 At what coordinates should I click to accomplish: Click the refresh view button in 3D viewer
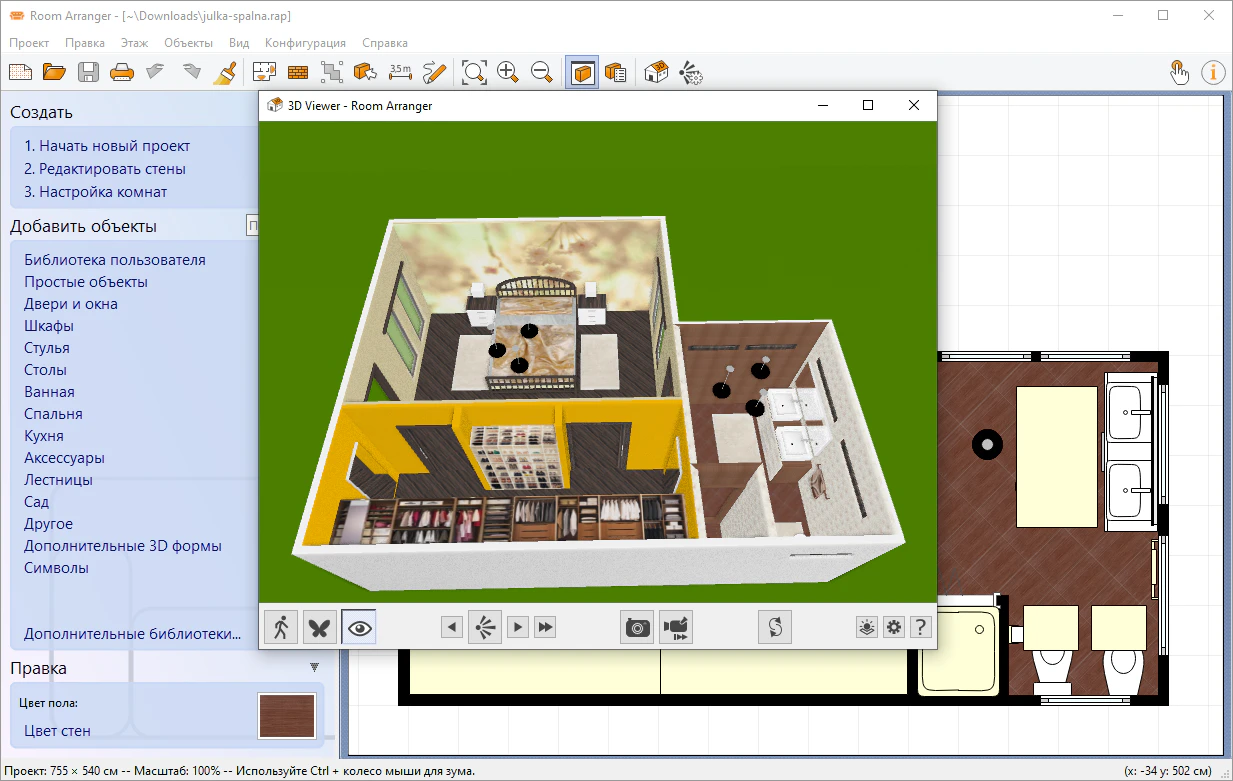click(x=774, y=627)
